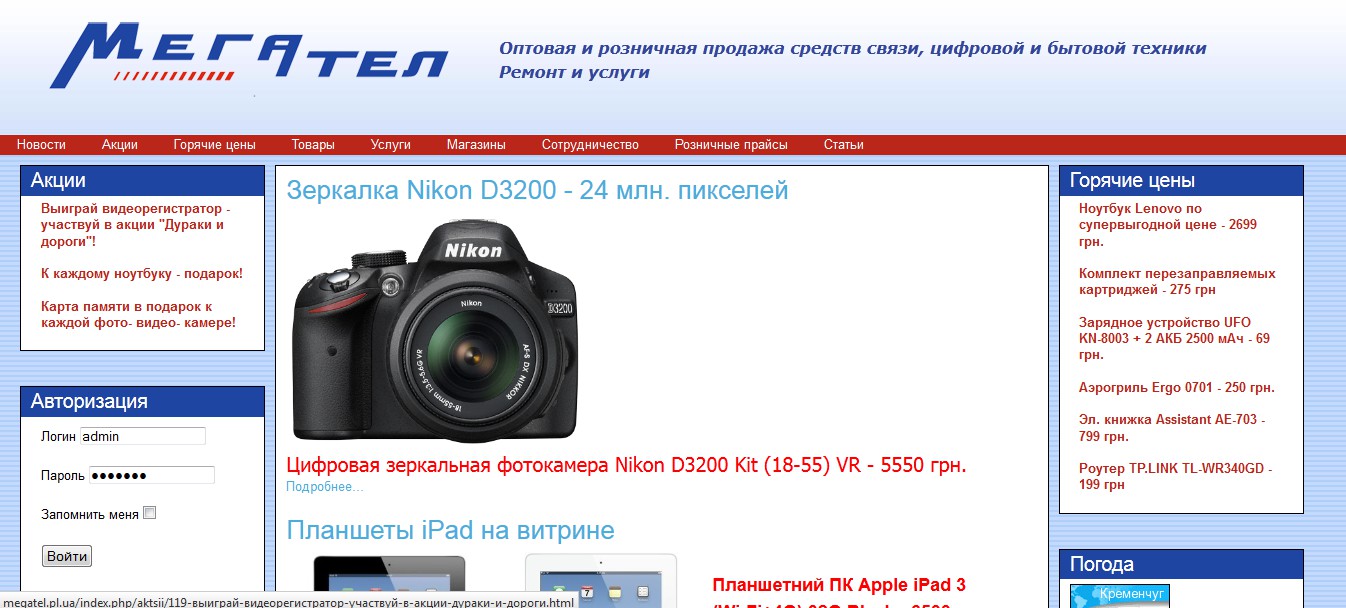Open the Услуги menu item
1346x608 pixels.
click(390, 145)
